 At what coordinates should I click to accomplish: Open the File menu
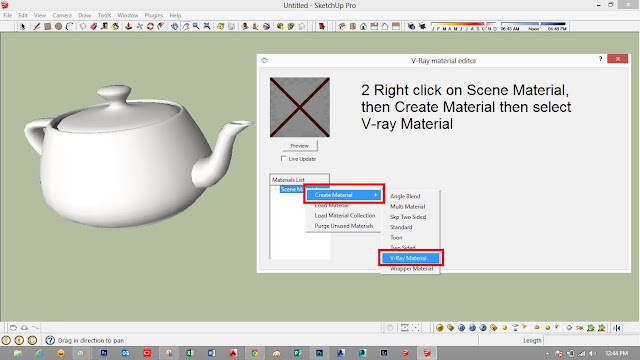[x=7, y=16]
